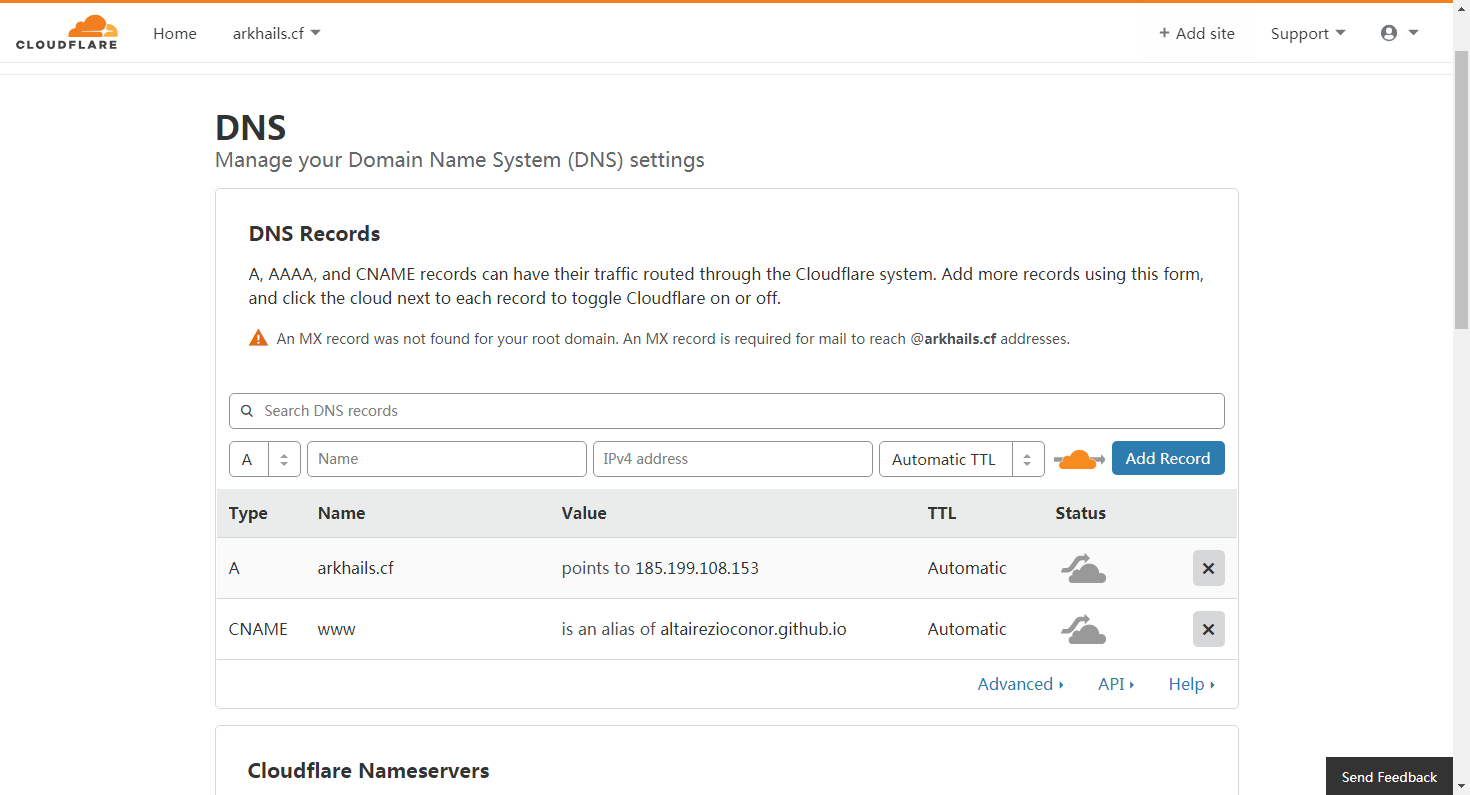The width and height of the screenshot is (1470, 795).
Task: Go to the Home menu item
Action: [x=175, y=33]
